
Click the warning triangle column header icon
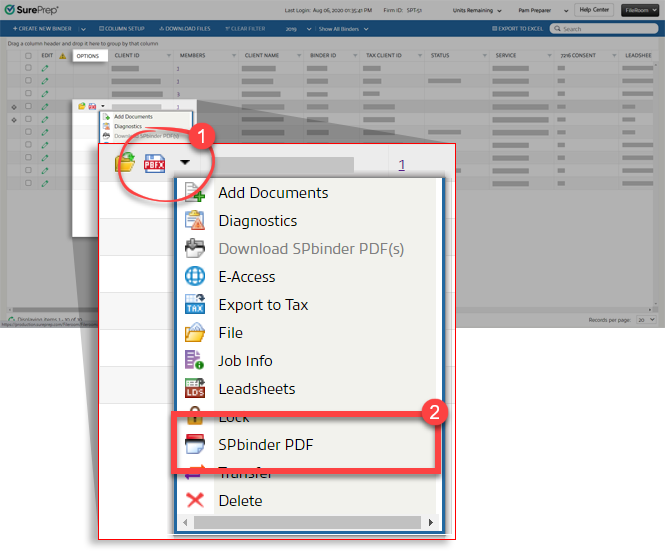pyautogui.click(x=63, y=56)
